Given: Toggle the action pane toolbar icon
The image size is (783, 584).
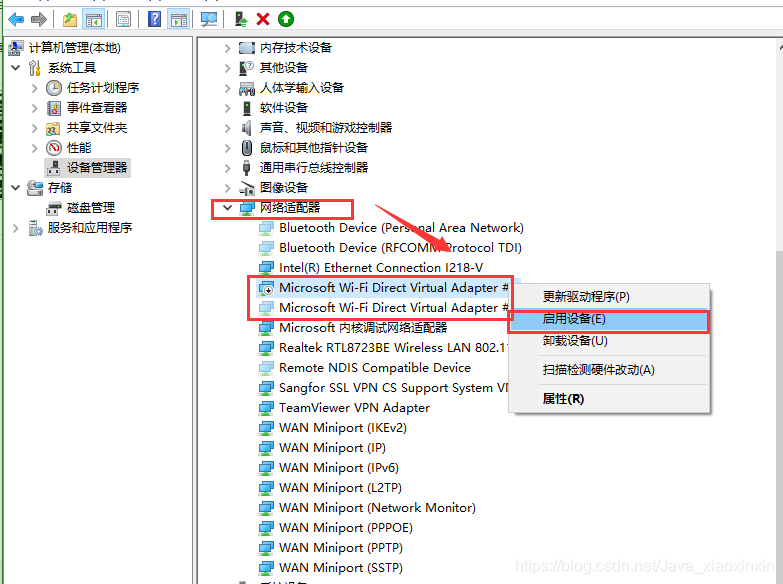Looking at the screenshot, I should point(178,19).
